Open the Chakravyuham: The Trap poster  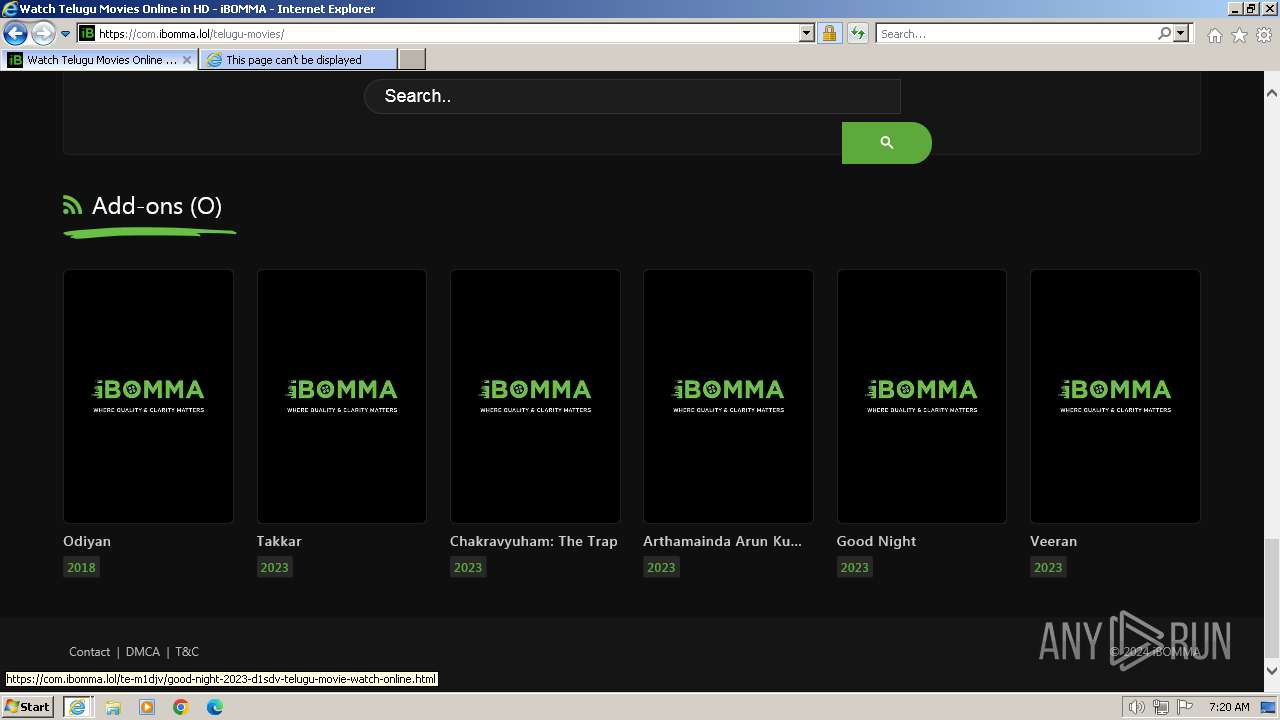click(535, 396)
